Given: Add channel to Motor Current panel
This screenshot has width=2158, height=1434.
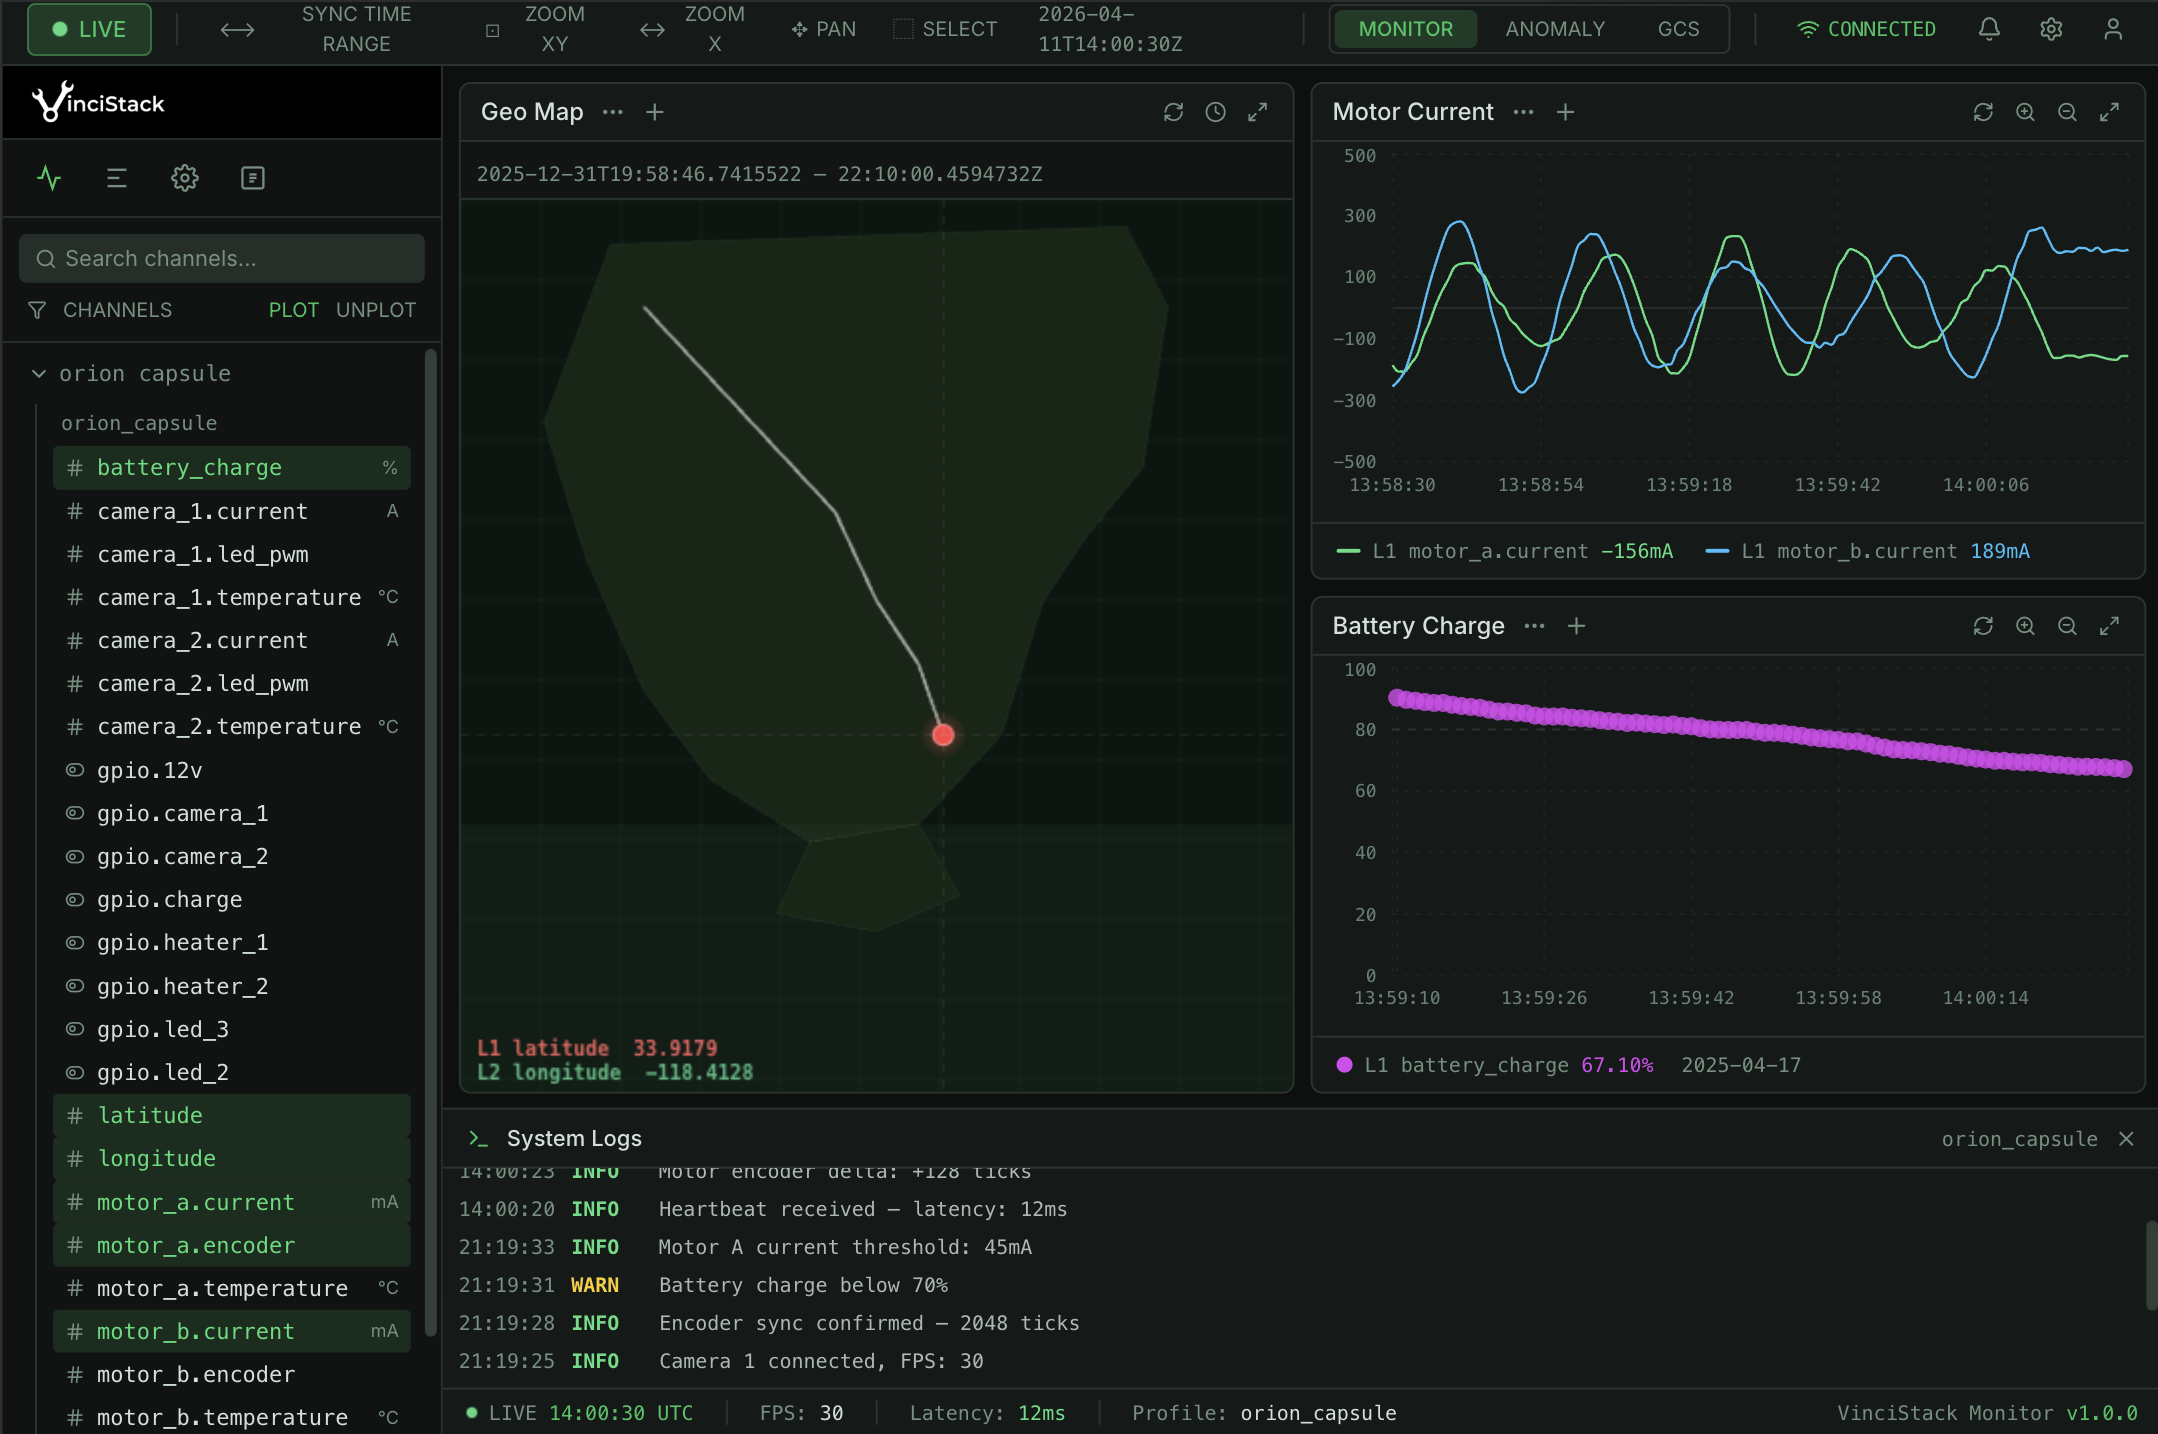Looking at the screenshot, I should coord(1566,112).
